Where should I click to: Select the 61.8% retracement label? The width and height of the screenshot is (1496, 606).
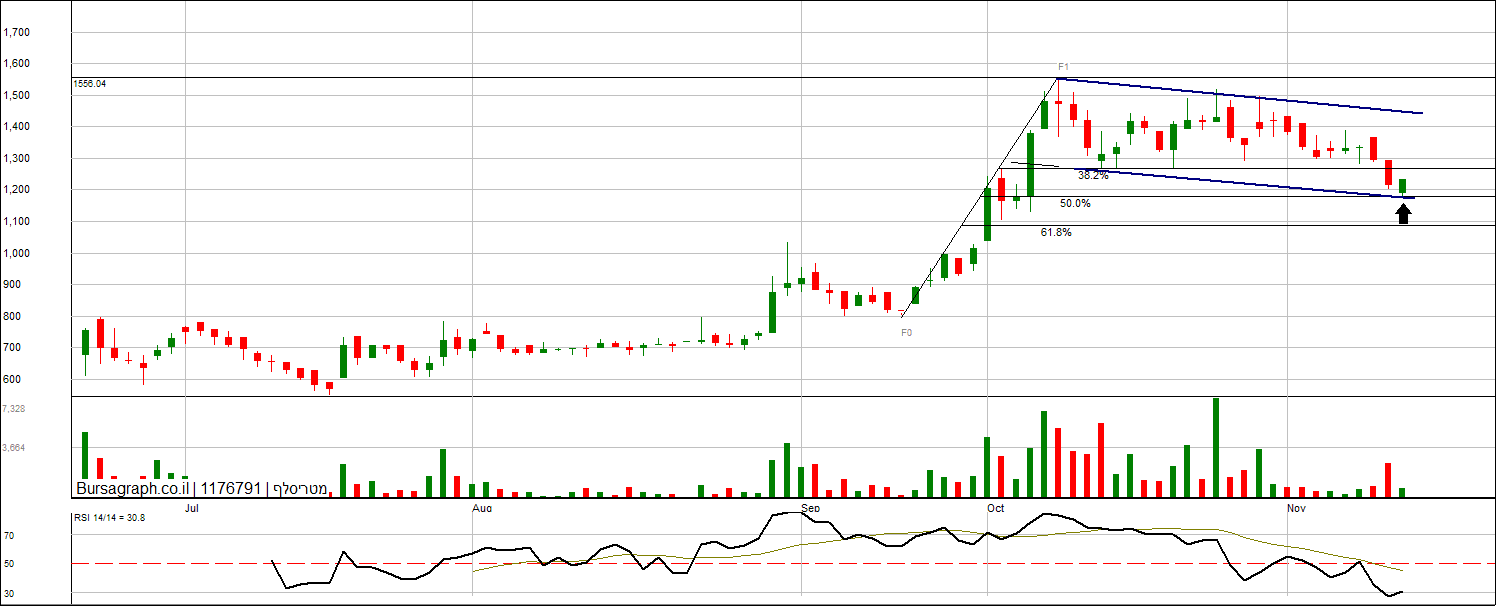tap(1056, 232)
